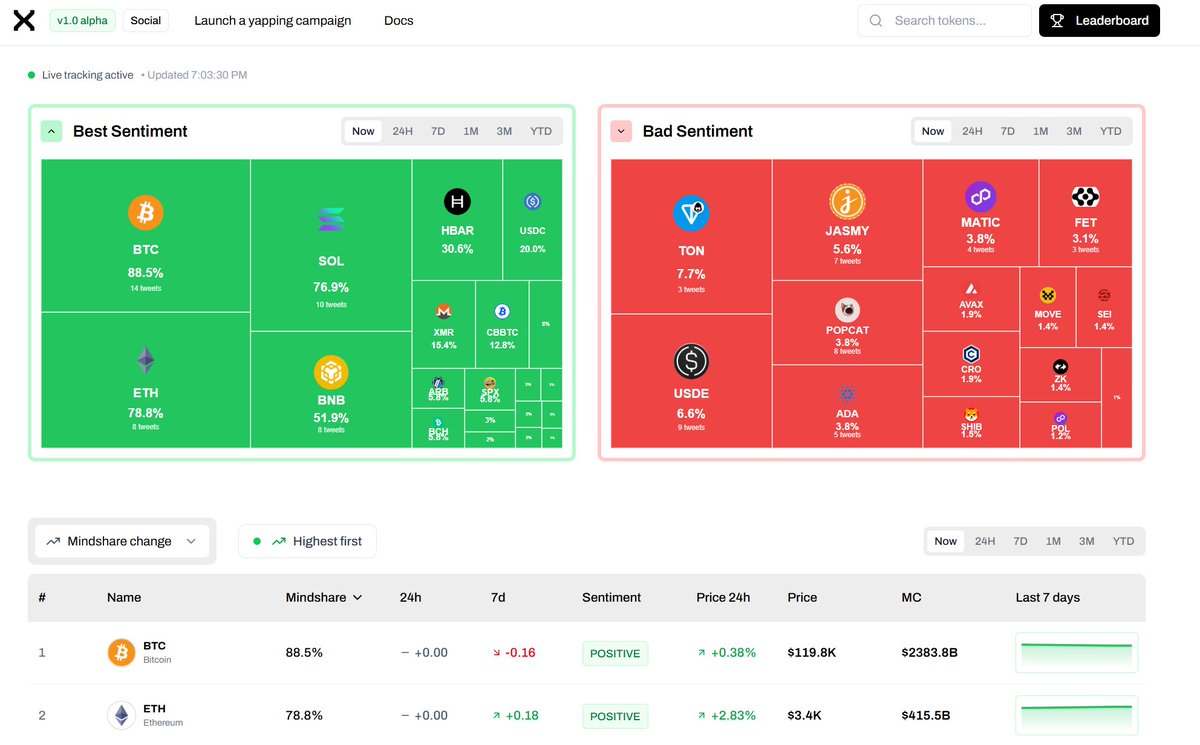The width and height of the screenshot is (1200, 745).
Task: Open Launch a yapping campaign
Action: click(273, 20)
